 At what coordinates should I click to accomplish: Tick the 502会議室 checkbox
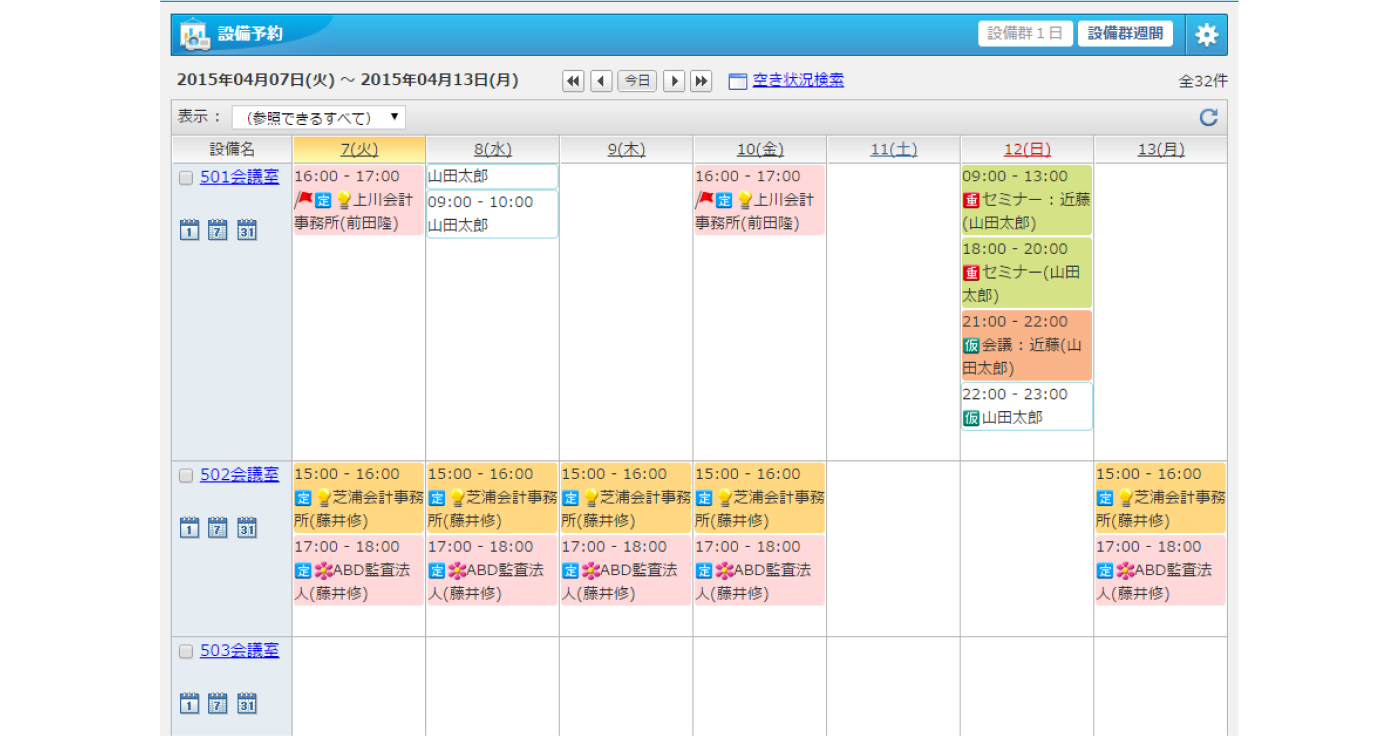(185, 476)
